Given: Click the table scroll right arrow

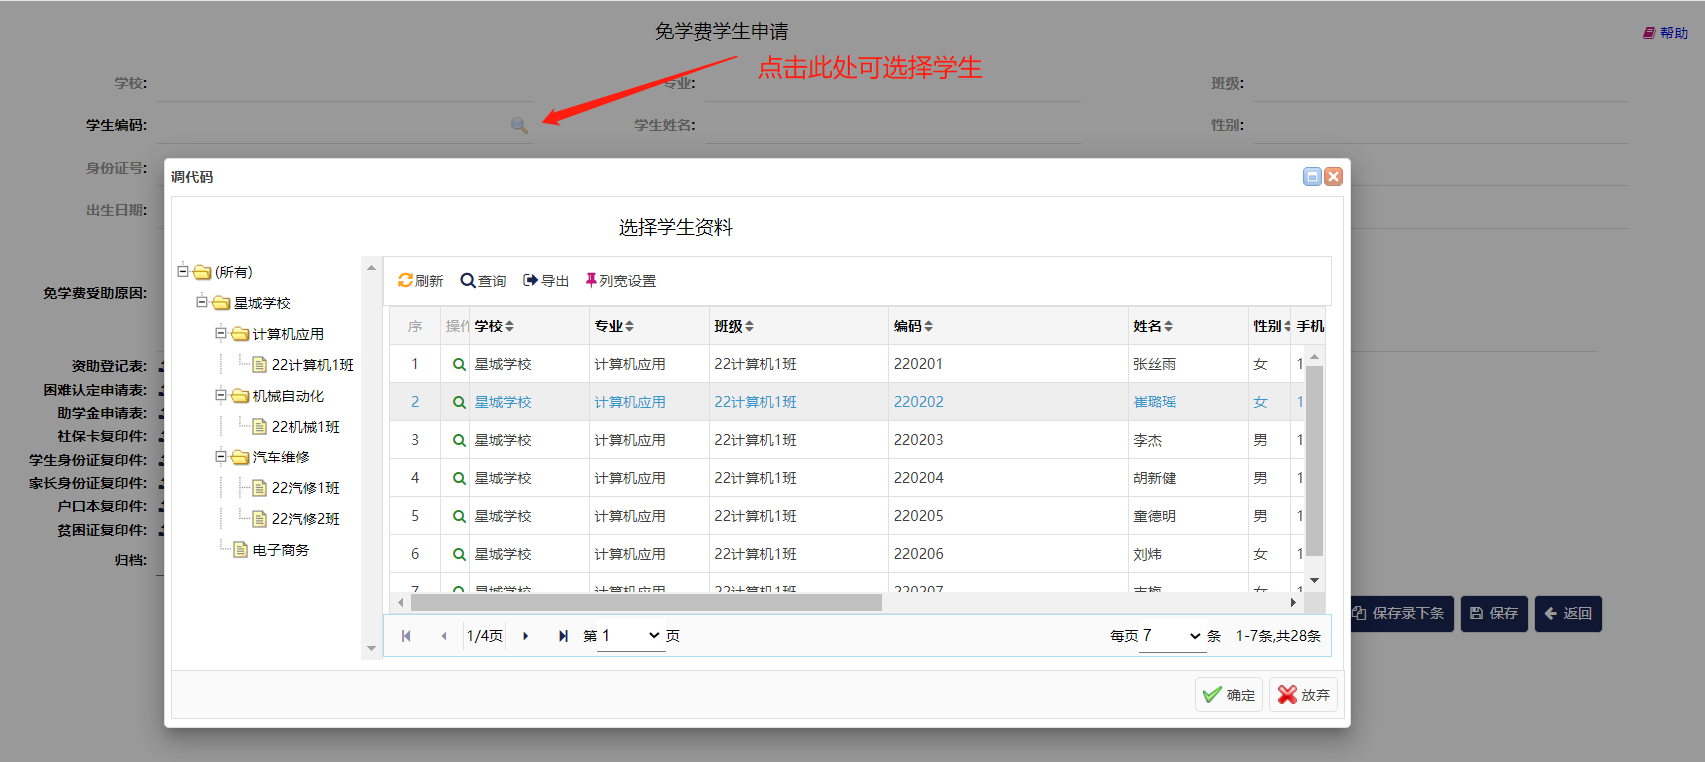Looking at the screenshot, I should (1293, 602).
